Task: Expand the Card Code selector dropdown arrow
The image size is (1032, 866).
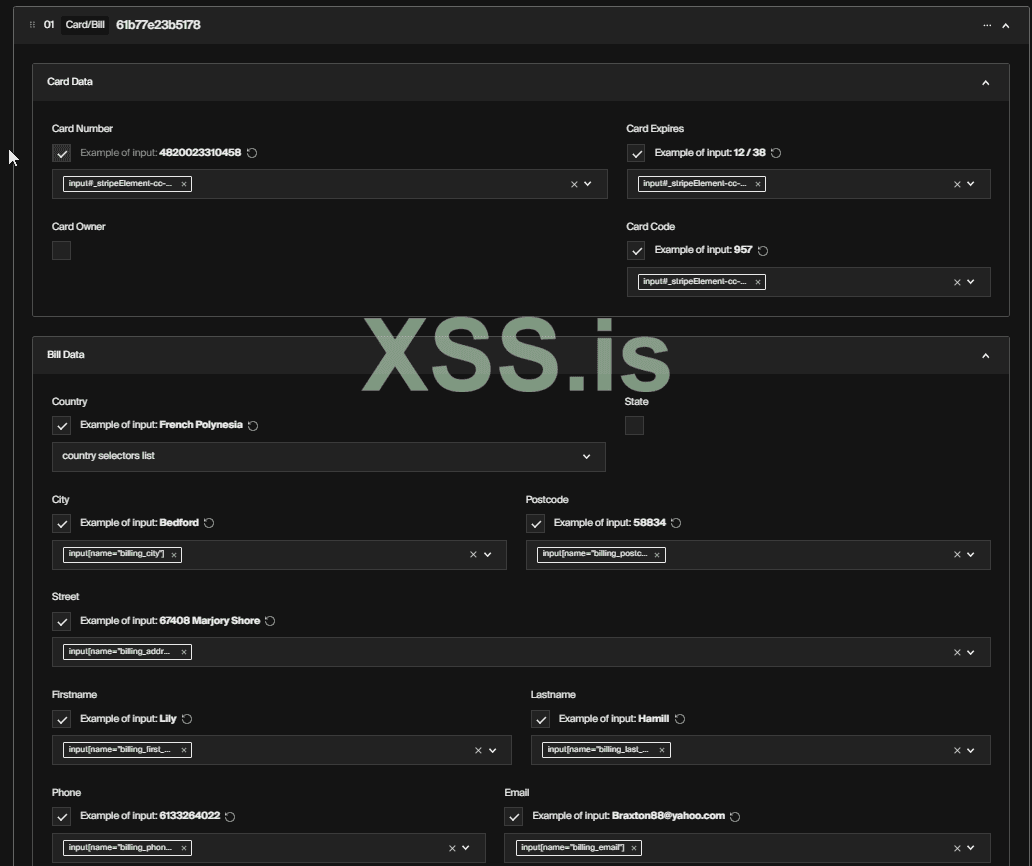Action: pyautogui.click(x=971, y=282)
